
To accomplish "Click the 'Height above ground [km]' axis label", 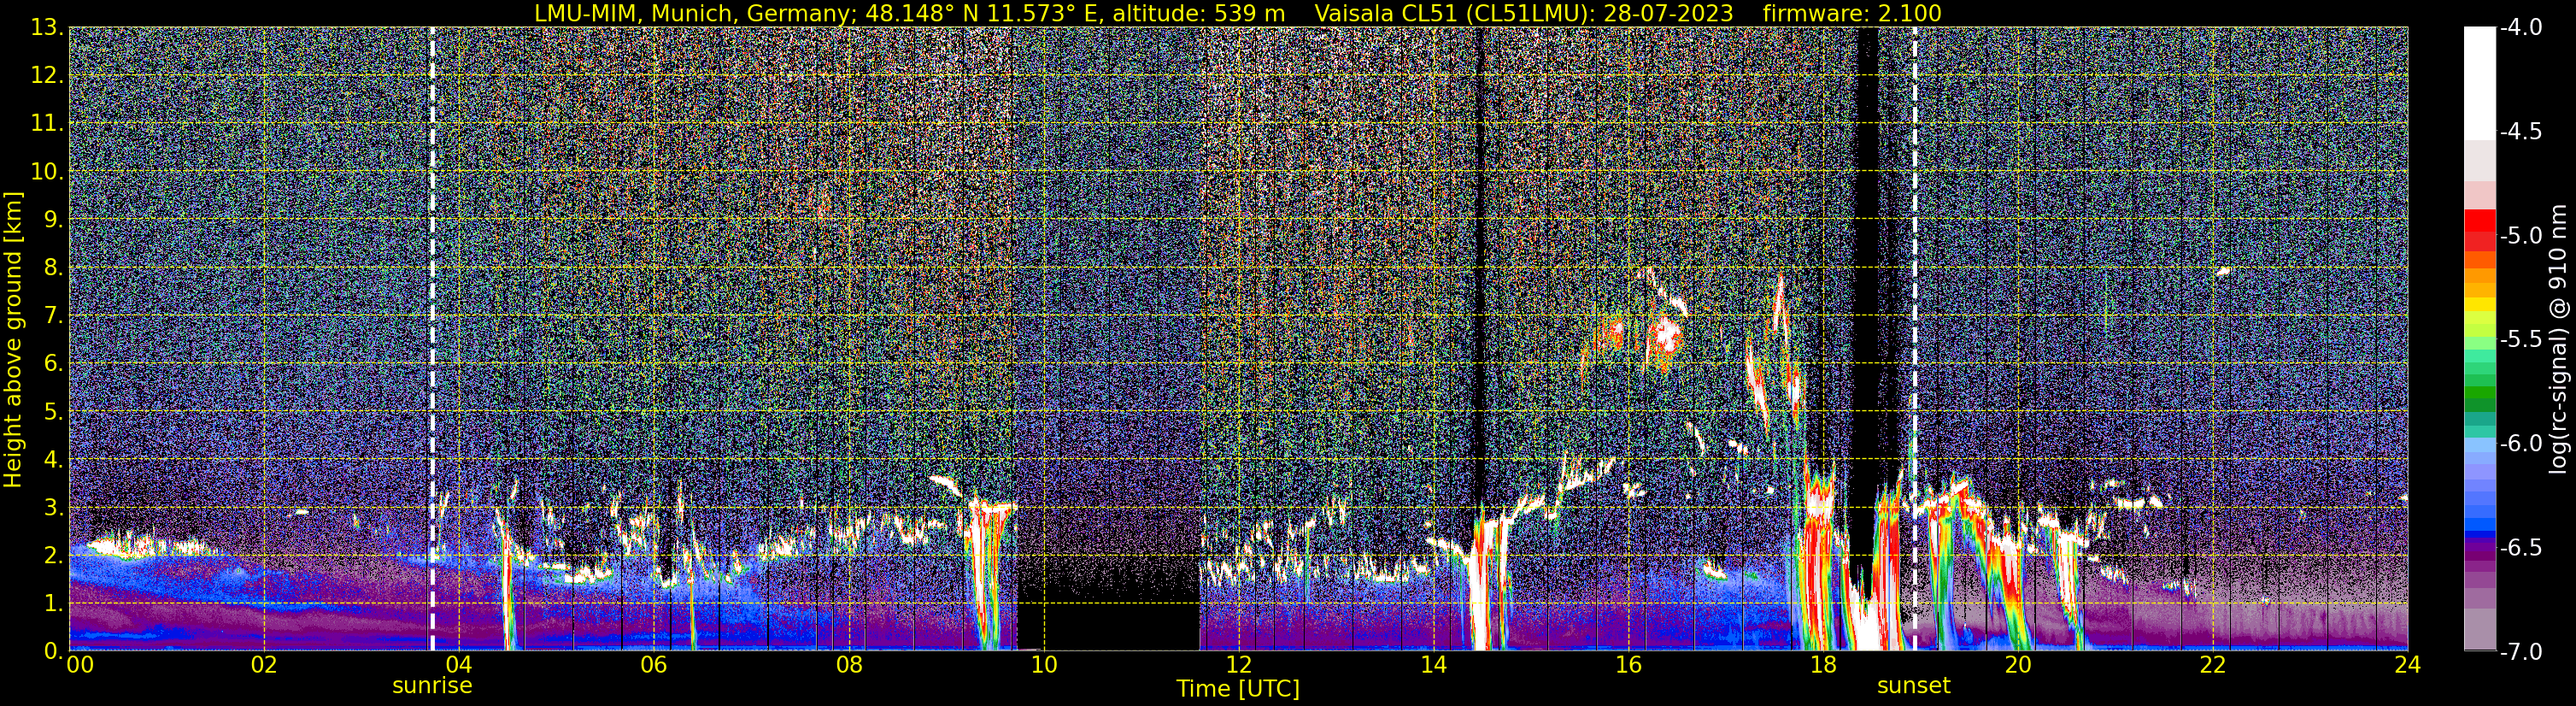I will (x=13, y=339).
